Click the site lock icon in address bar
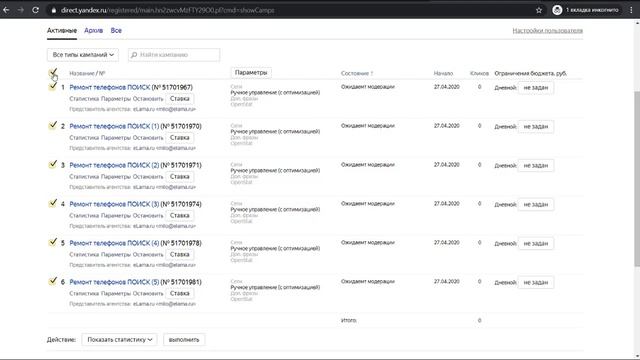The height and width of the screenshot is (360, 640). (53, 10)
